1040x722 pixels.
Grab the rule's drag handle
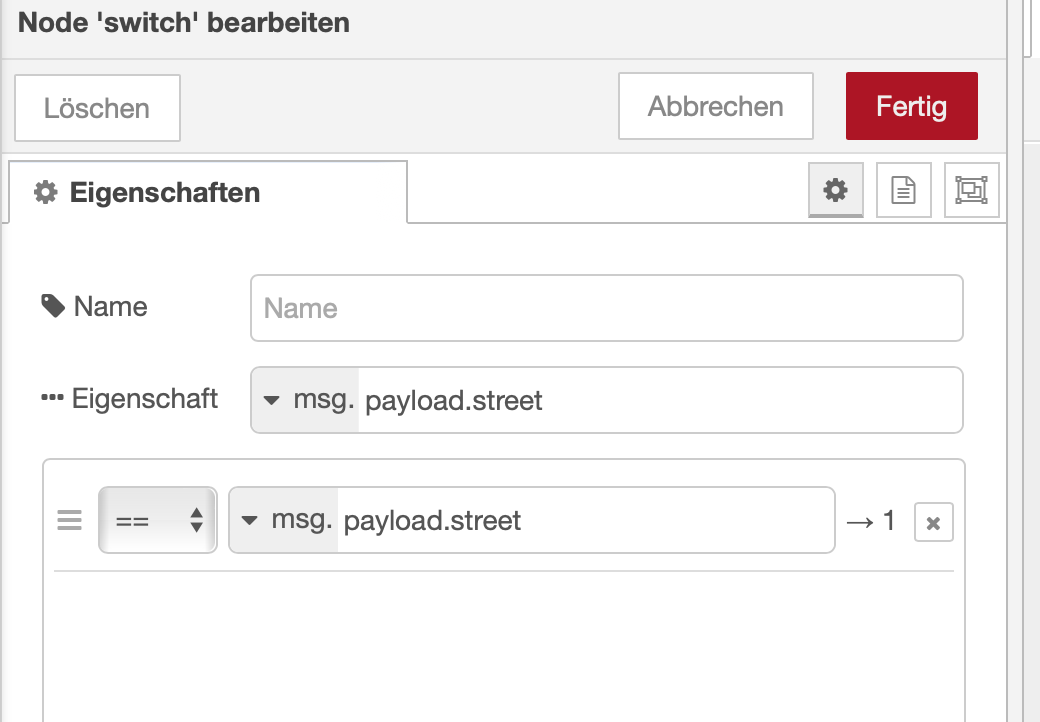click(69, 521)
